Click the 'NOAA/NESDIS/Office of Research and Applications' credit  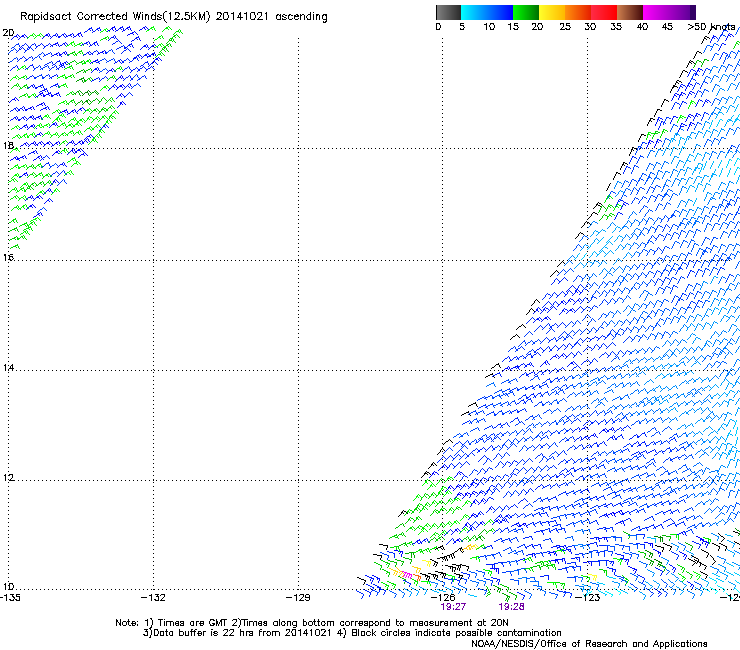589,644
